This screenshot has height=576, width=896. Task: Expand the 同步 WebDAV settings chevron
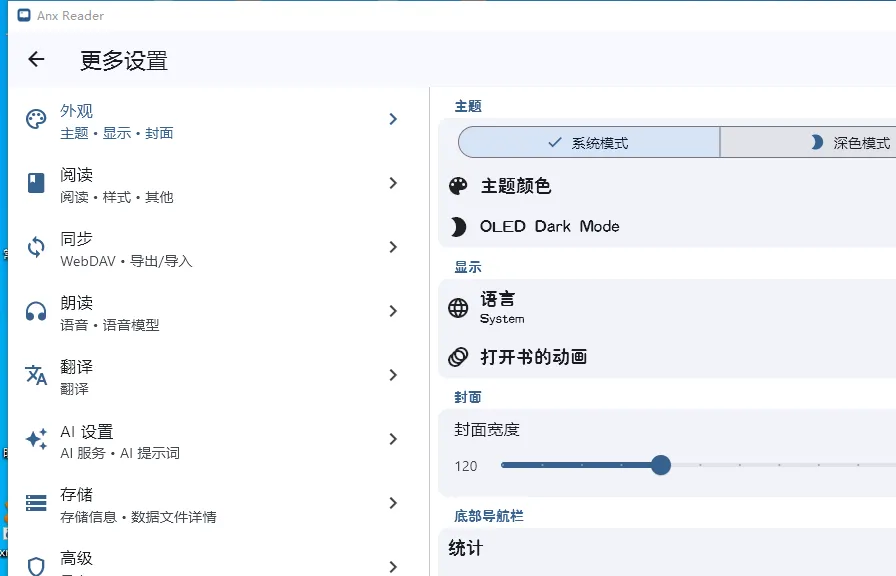click(x=393, y=247)
